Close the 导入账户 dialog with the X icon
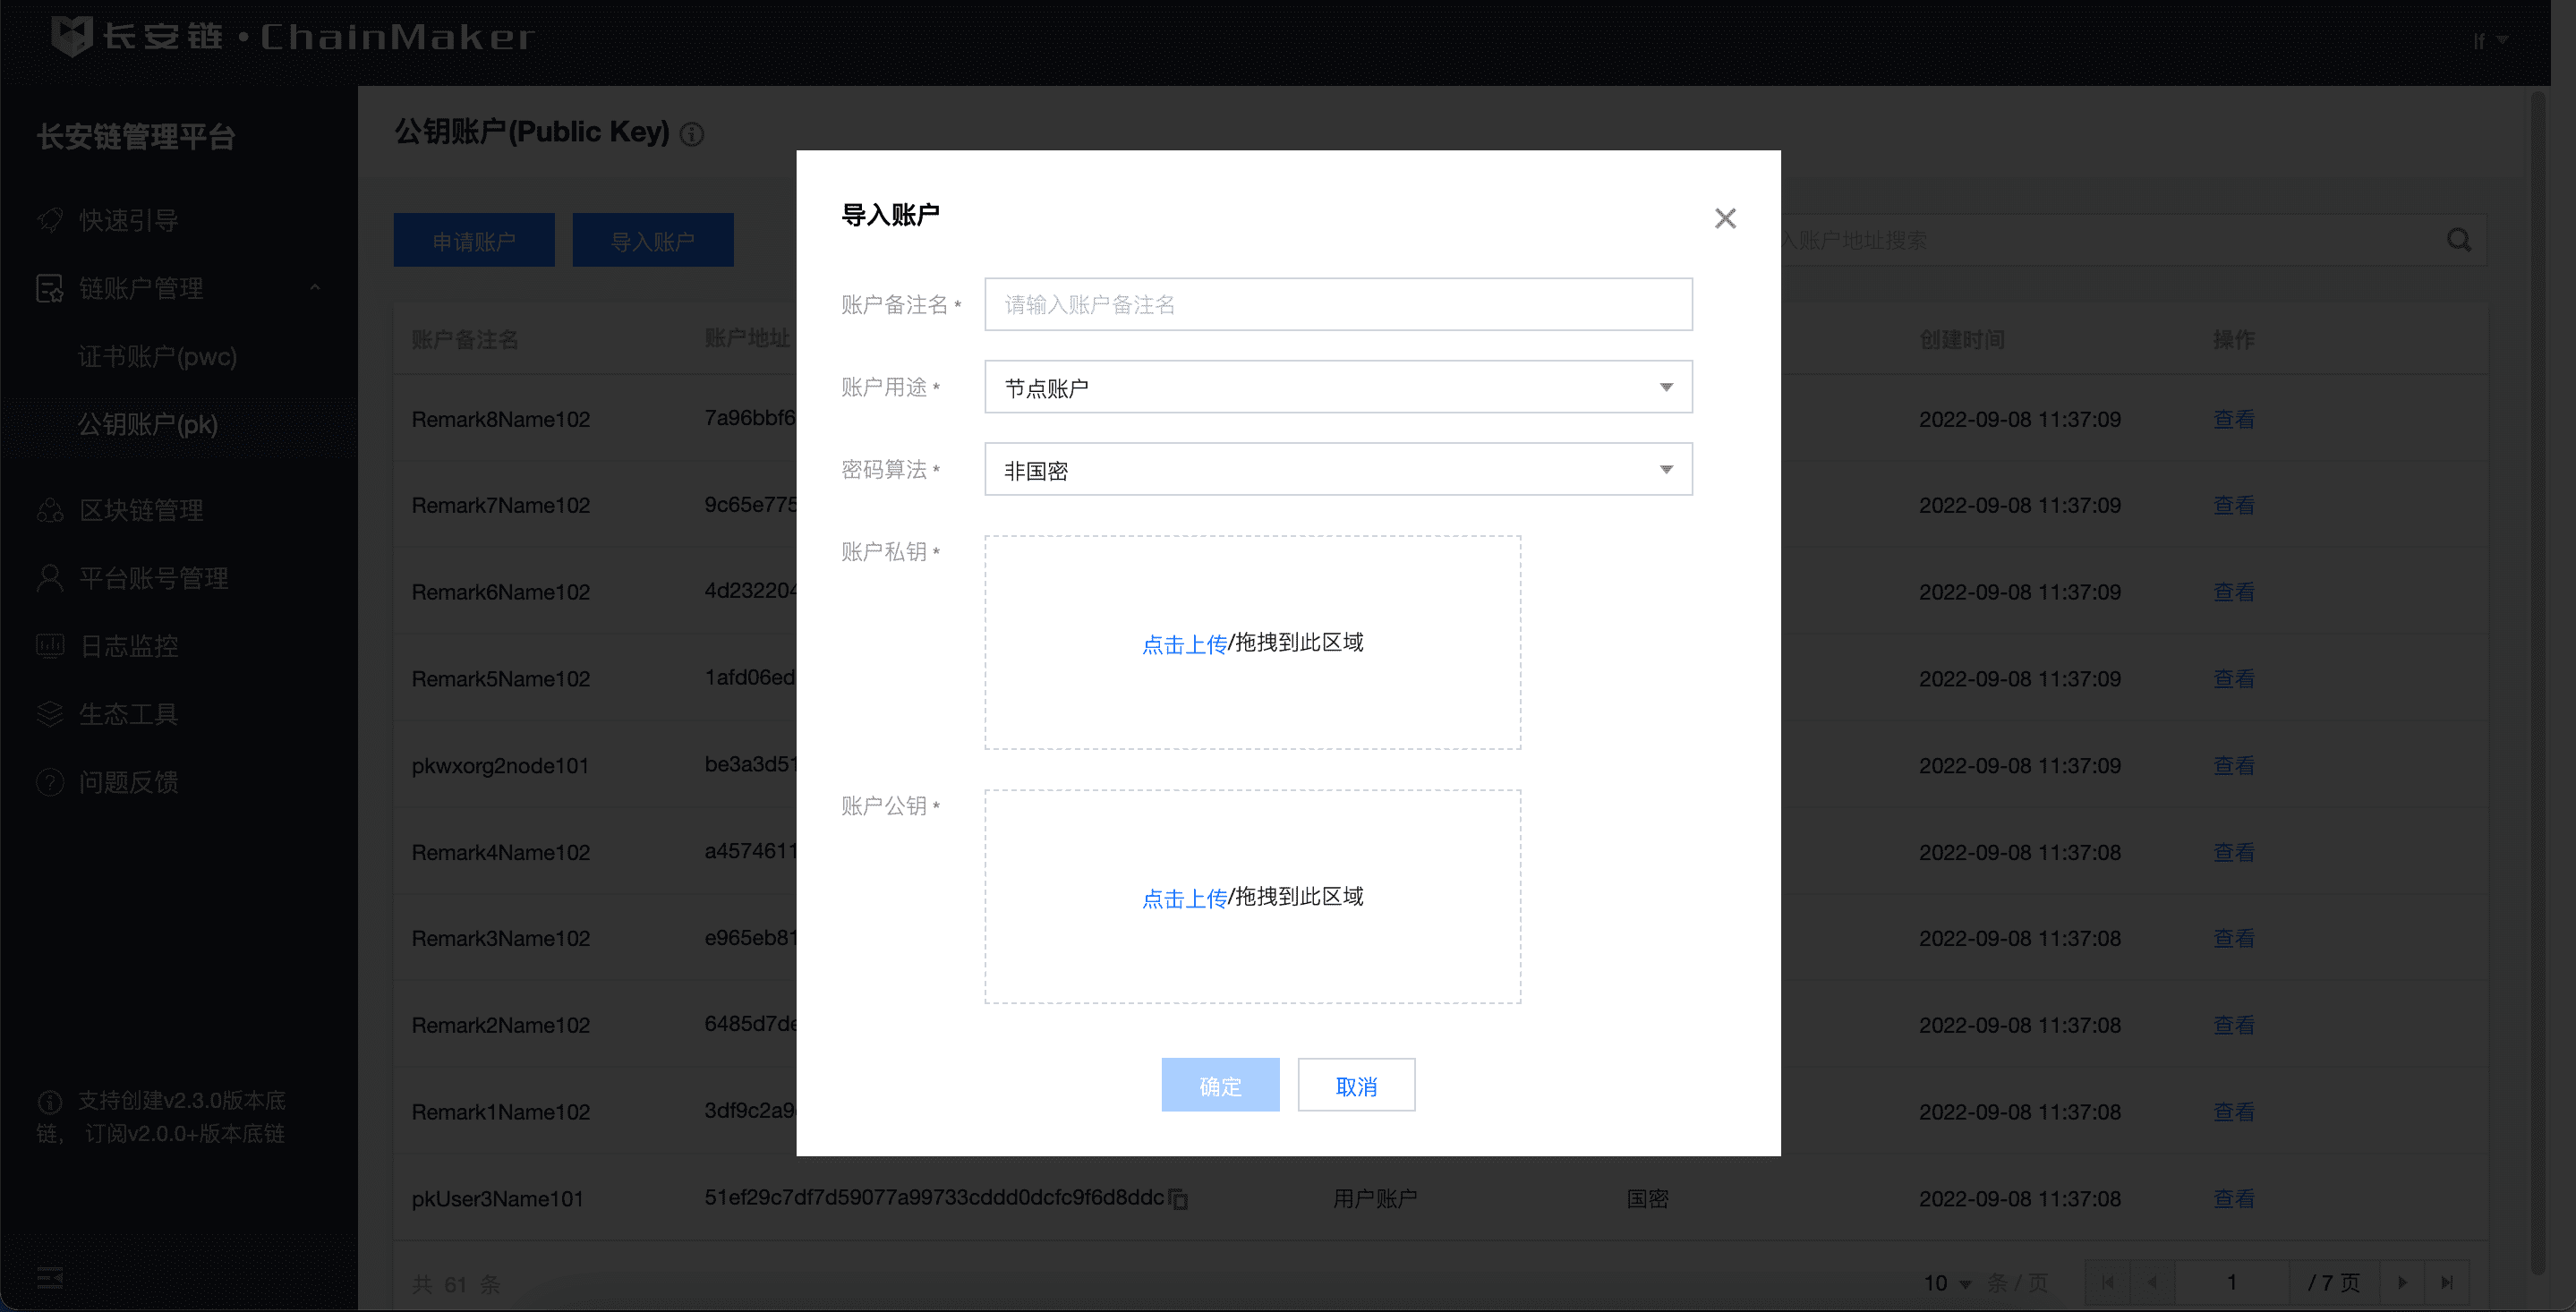Screen dimensions: 2576x1312 [x=1725, y=218]
